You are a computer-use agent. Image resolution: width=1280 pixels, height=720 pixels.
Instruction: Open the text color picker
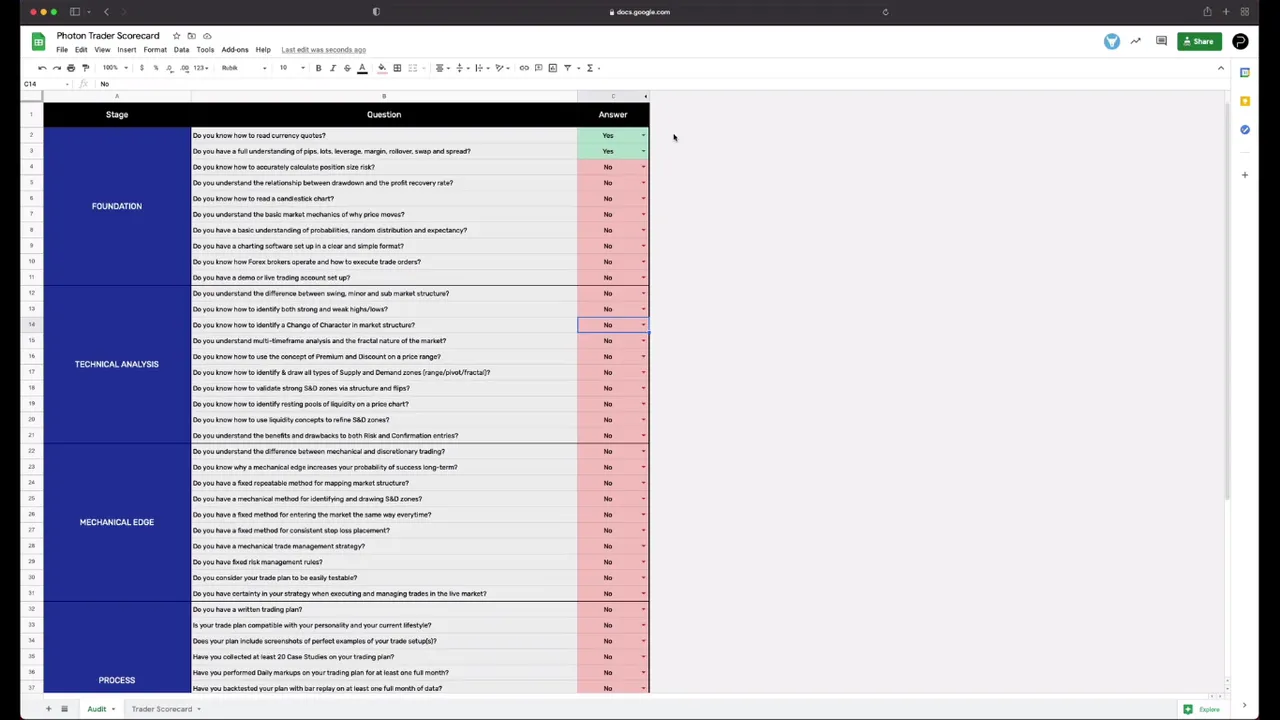click(x=362, y=68)
